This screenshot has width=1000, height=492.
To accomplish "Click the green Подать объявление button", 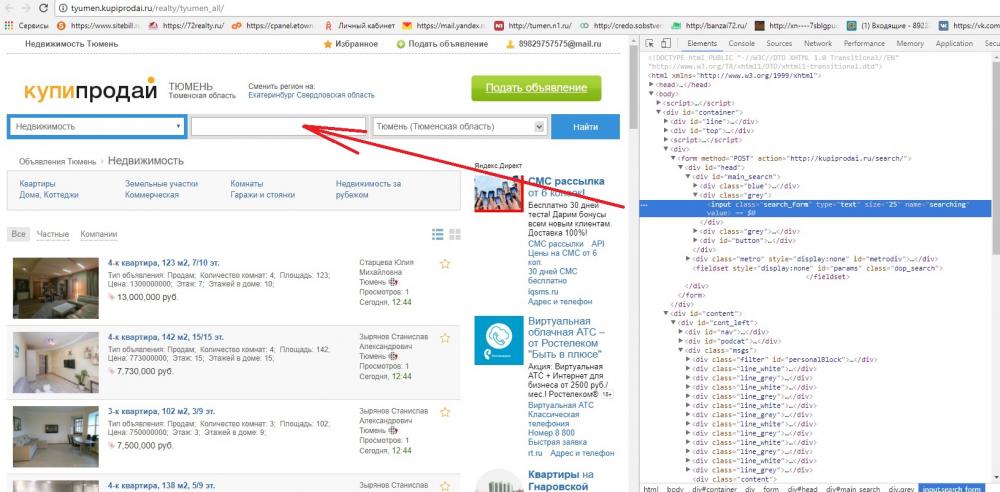I will [x=536, y=88].
